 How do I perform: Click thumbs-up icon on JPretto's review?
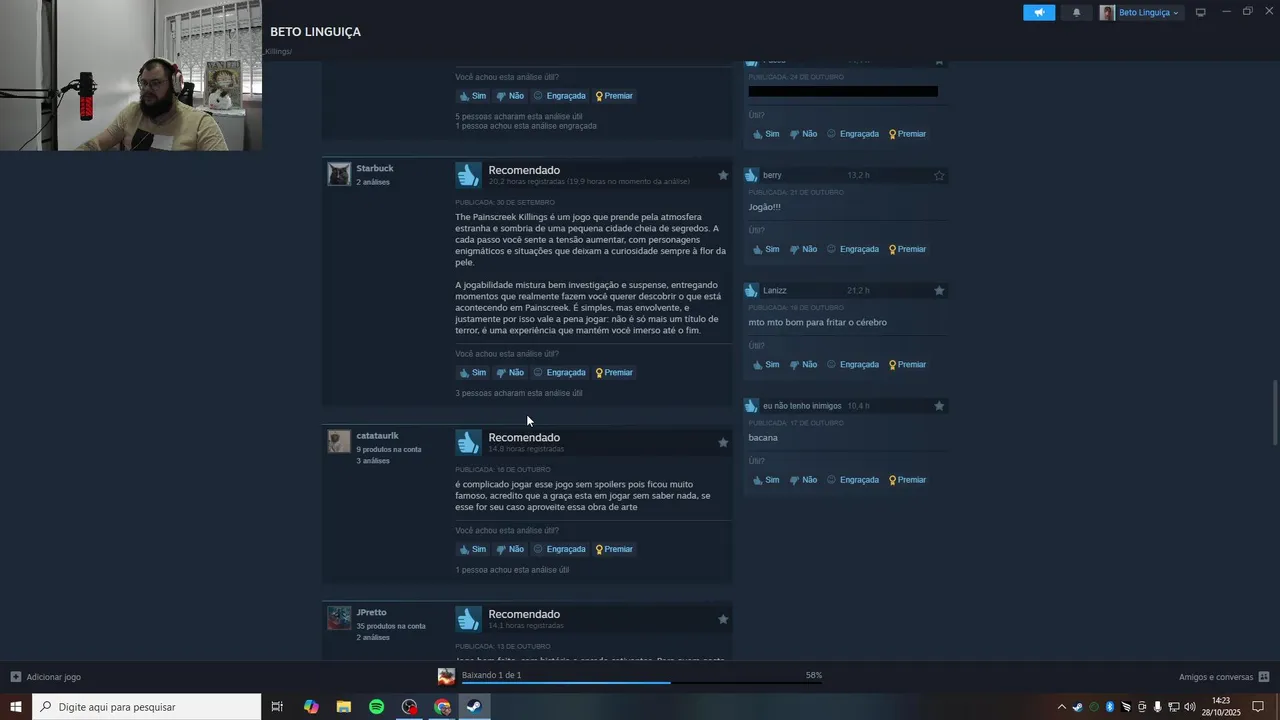click(468, 619)
